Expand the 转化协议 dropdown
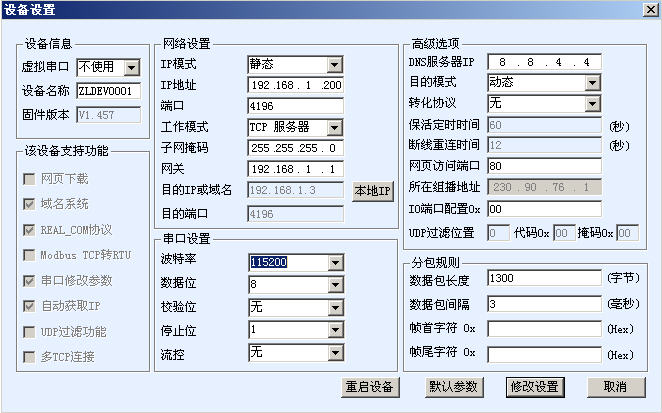 (592, 103)
